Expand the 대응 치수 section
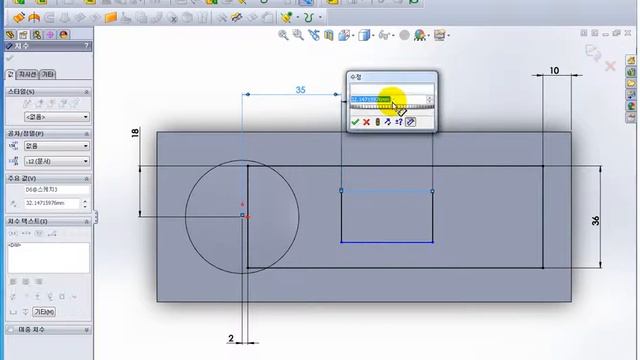640x360 pixels. pyautogui.click(x=86, y=330)
